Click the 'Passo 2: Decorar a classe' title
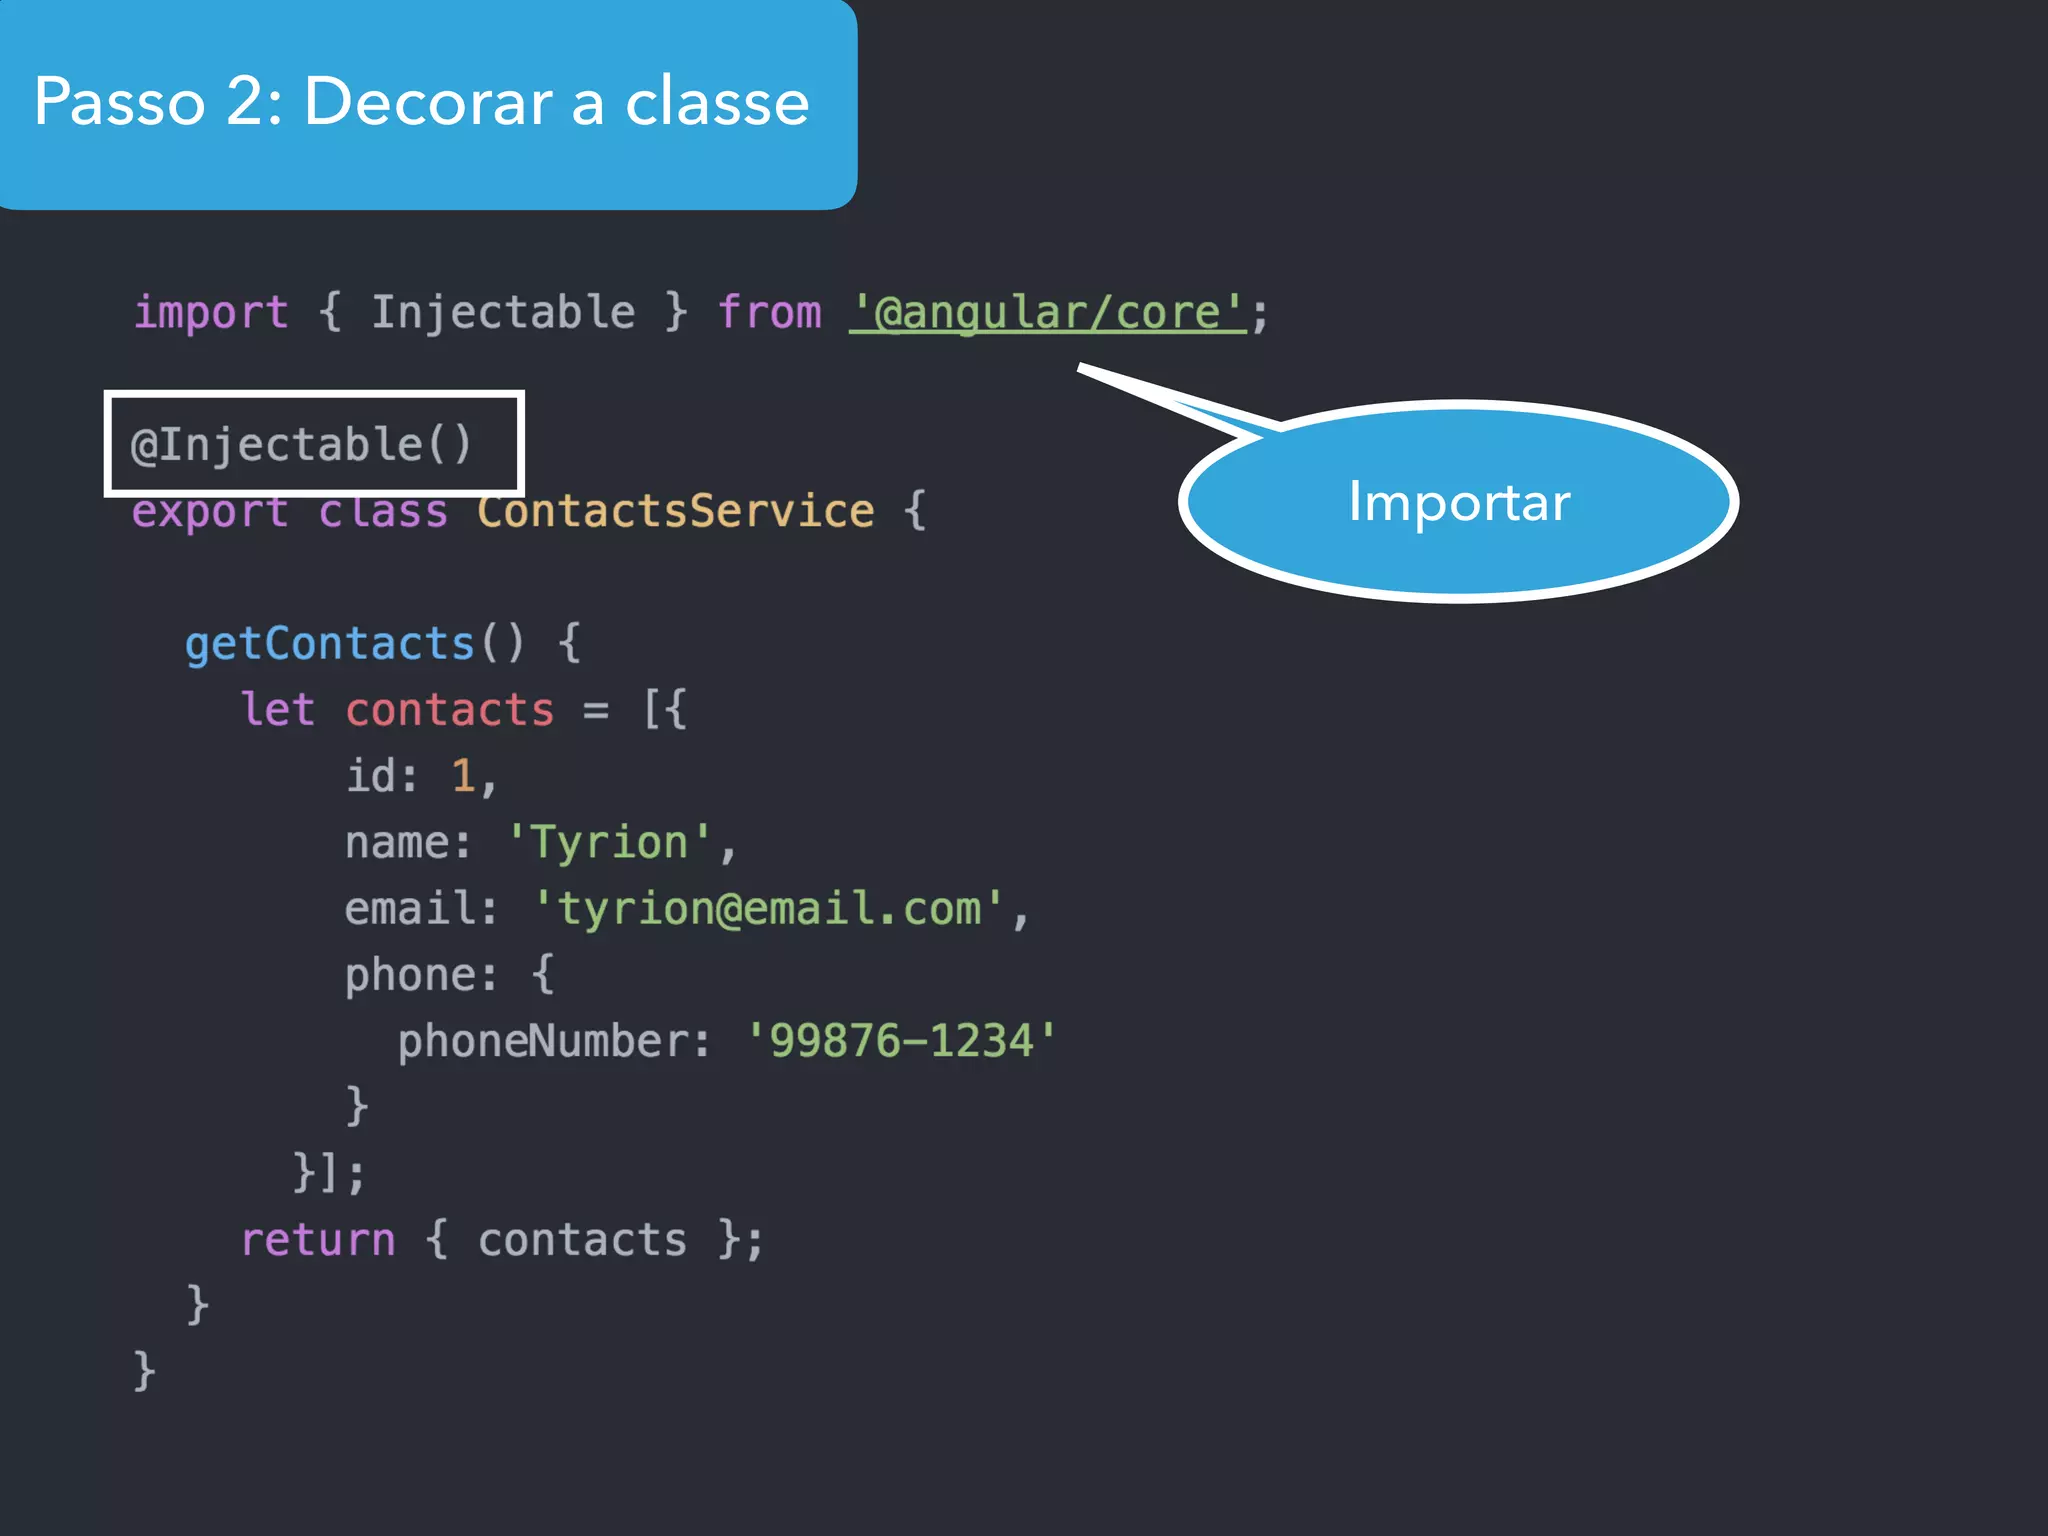This screenshot has width=2048, height=1536. [421, 101]
